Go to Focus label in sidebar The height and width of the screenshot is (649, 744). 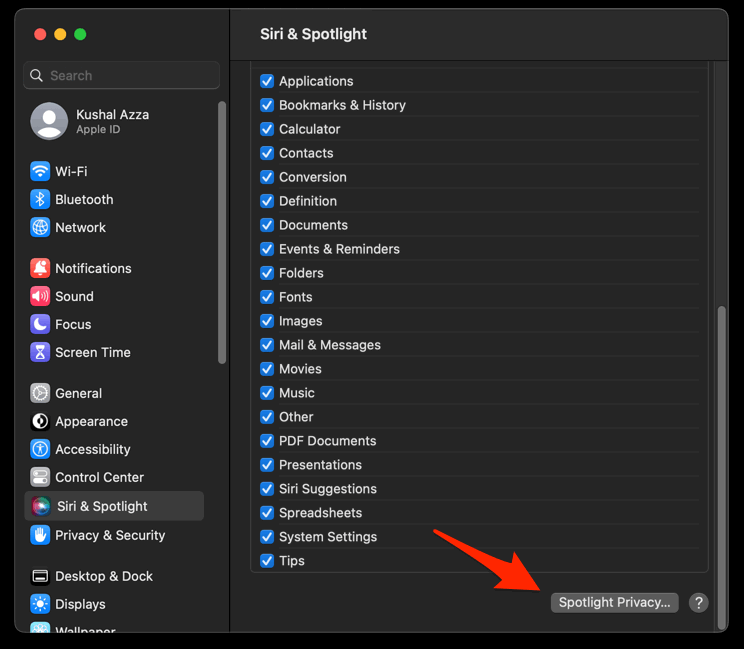[73, 324]
